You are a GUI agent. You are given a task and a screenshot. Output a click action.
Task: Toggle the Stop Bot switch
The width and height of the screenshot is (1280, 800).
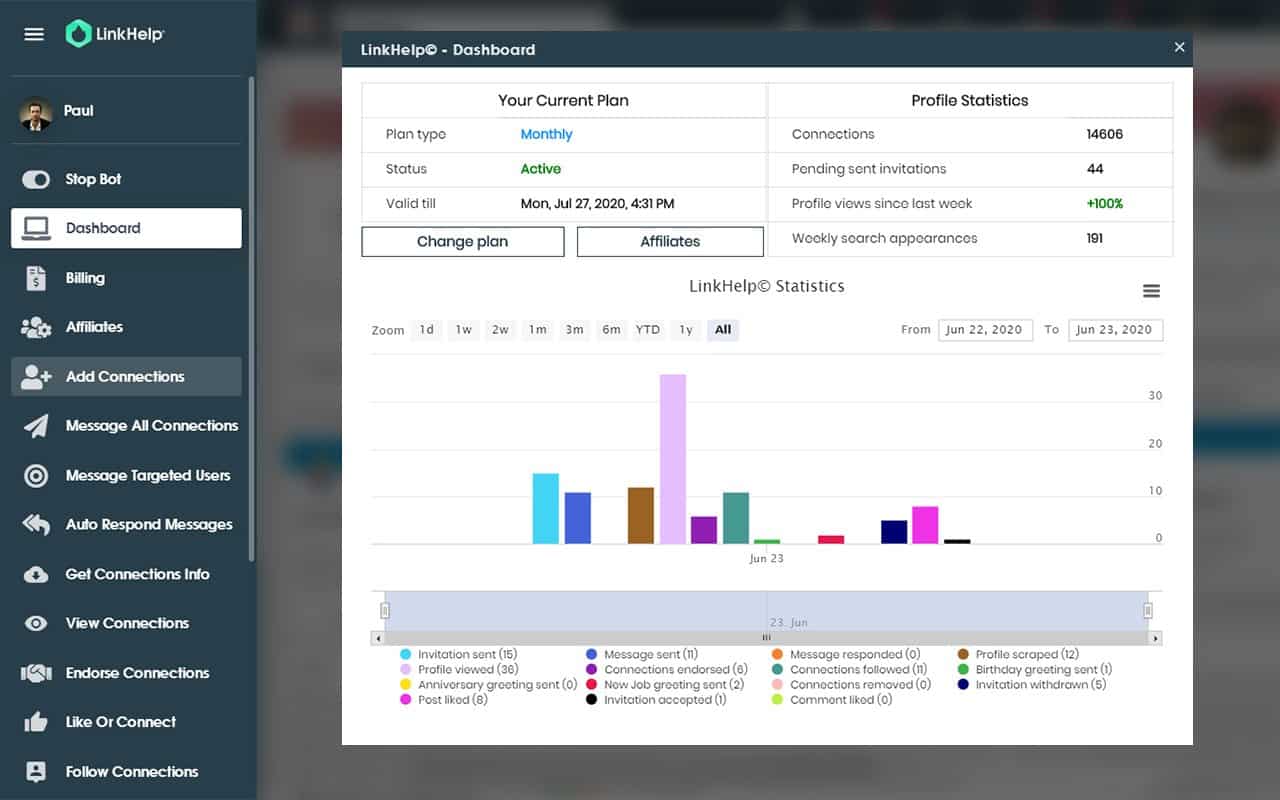tap(36, 179)
